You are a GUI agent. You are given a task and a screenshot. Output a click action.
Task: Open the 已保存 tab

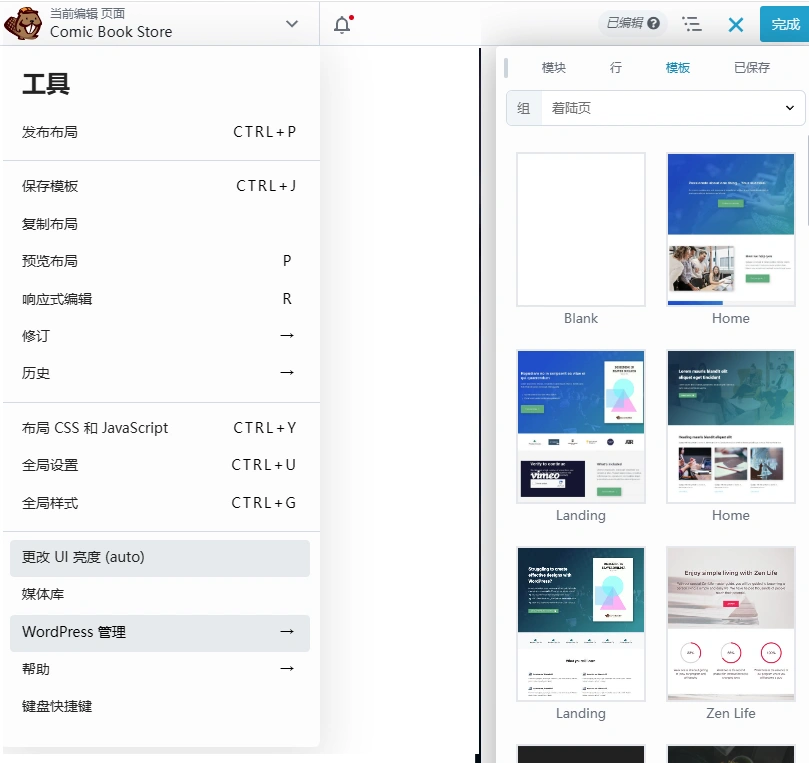point(749,68)
